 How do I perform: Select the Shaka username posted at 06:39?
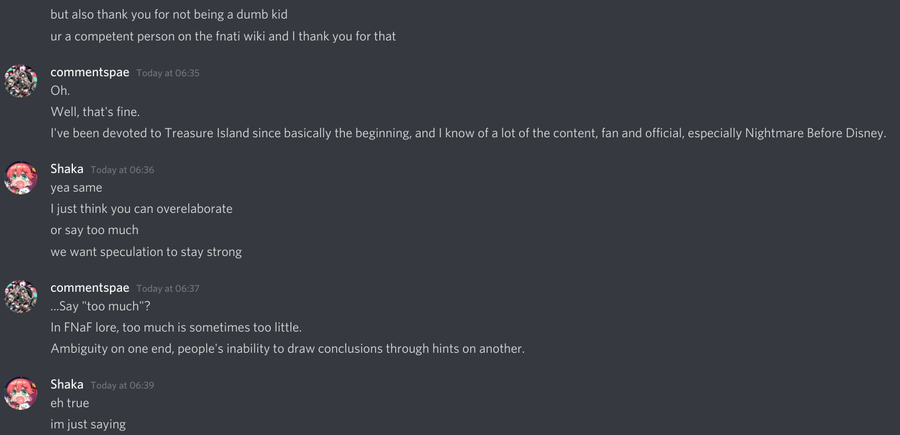pos(67,384)
